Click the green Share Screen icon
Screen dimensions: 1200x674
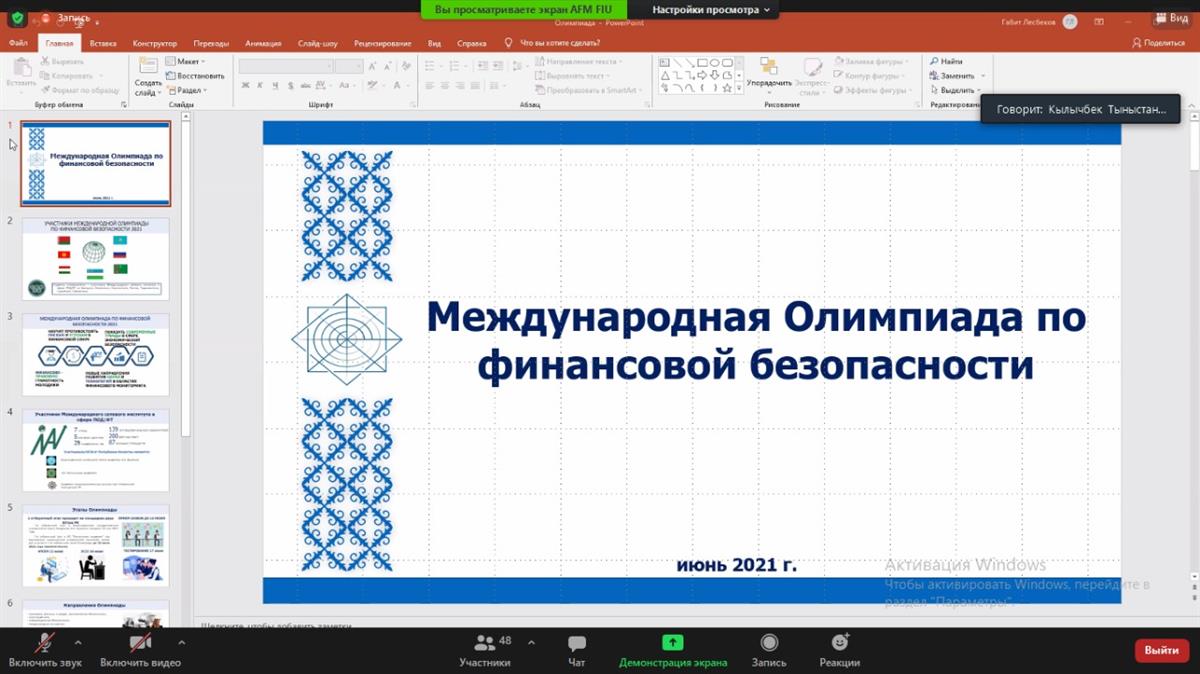click(x=672, y=643)
